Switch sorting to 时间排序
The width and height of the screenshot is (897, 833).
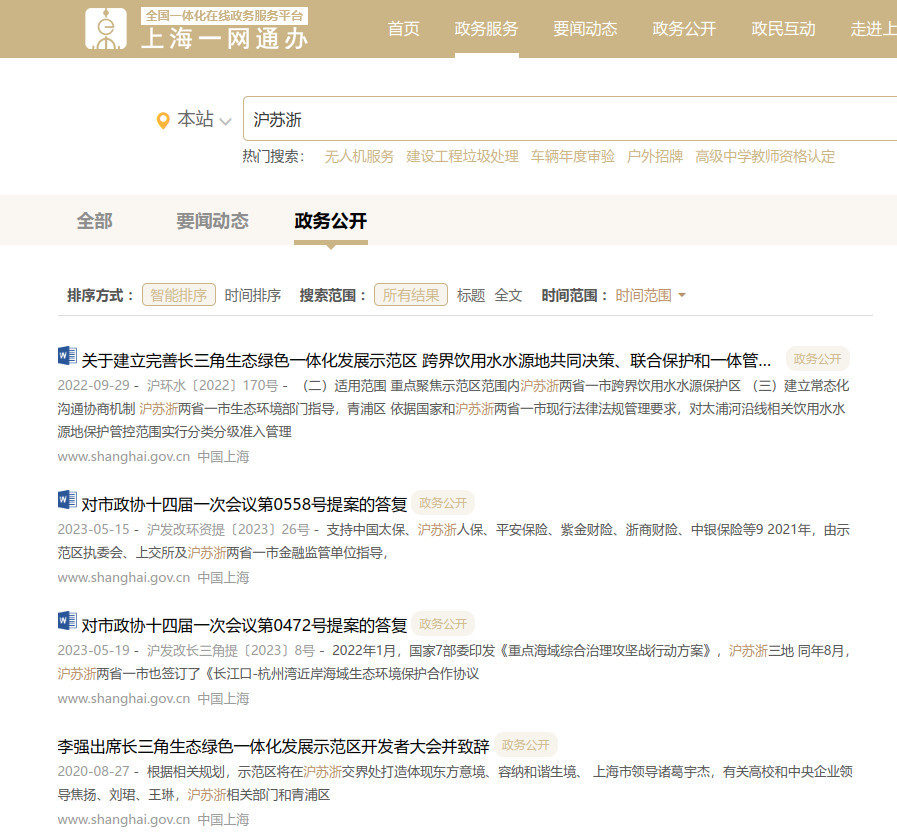252,295
